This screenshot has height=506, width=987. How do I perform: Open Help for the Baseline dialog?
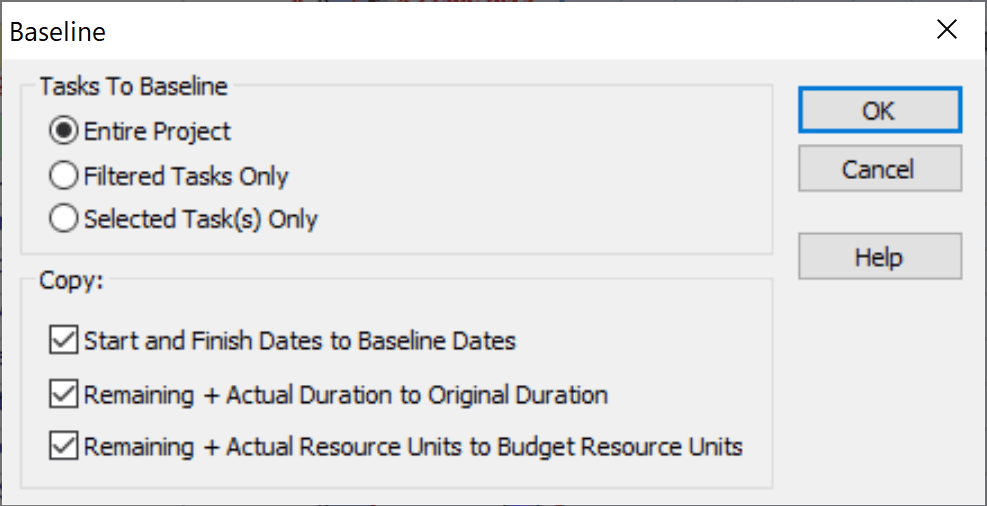click(879, 257)
